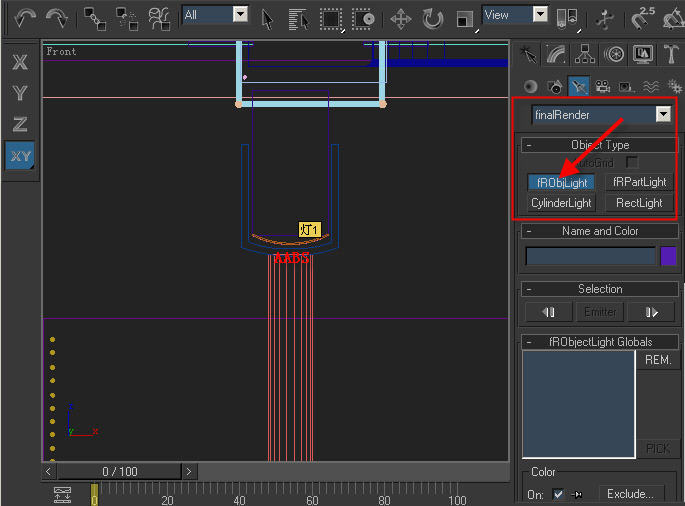Click the CylinderLight button
685x506 pixels.
pyautogui.click(x=561, y=202)
